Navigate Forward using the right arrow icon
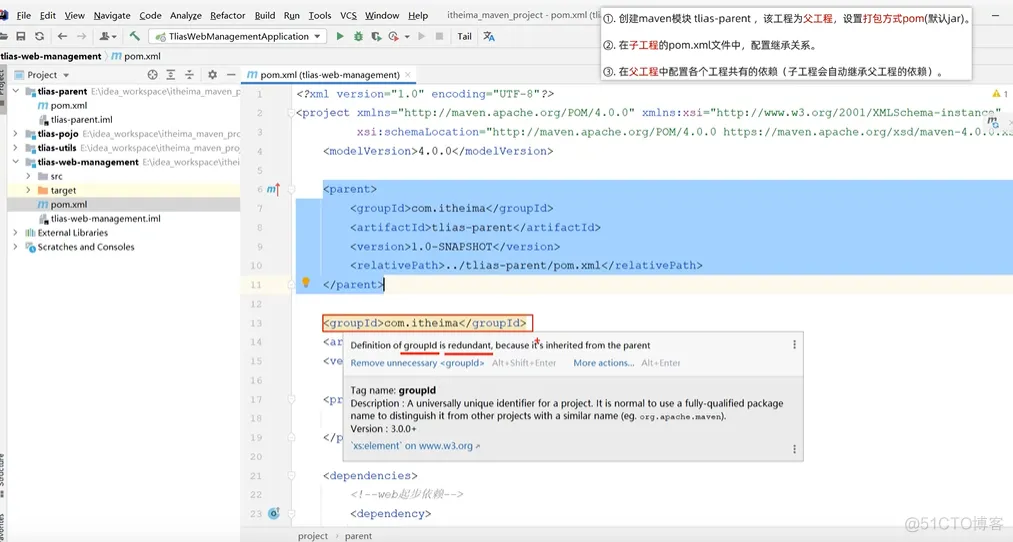The image size is (1013, 542). (x=81, y=37)
